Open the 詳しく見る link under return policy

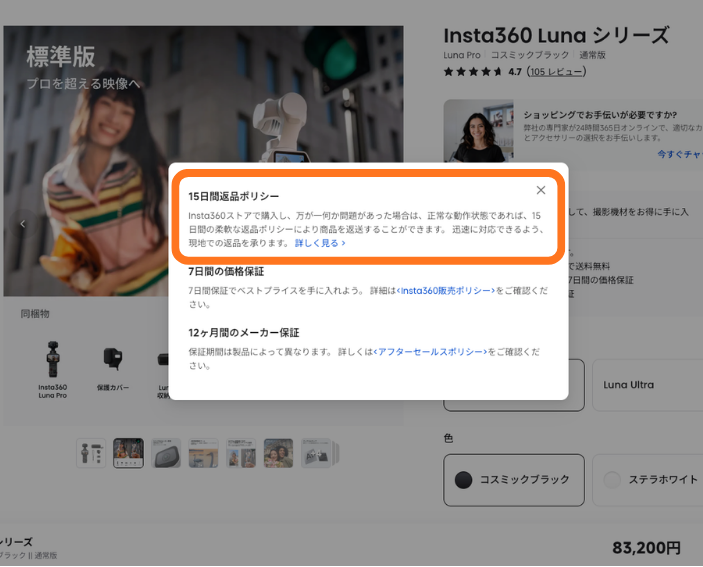pos(320,243)
